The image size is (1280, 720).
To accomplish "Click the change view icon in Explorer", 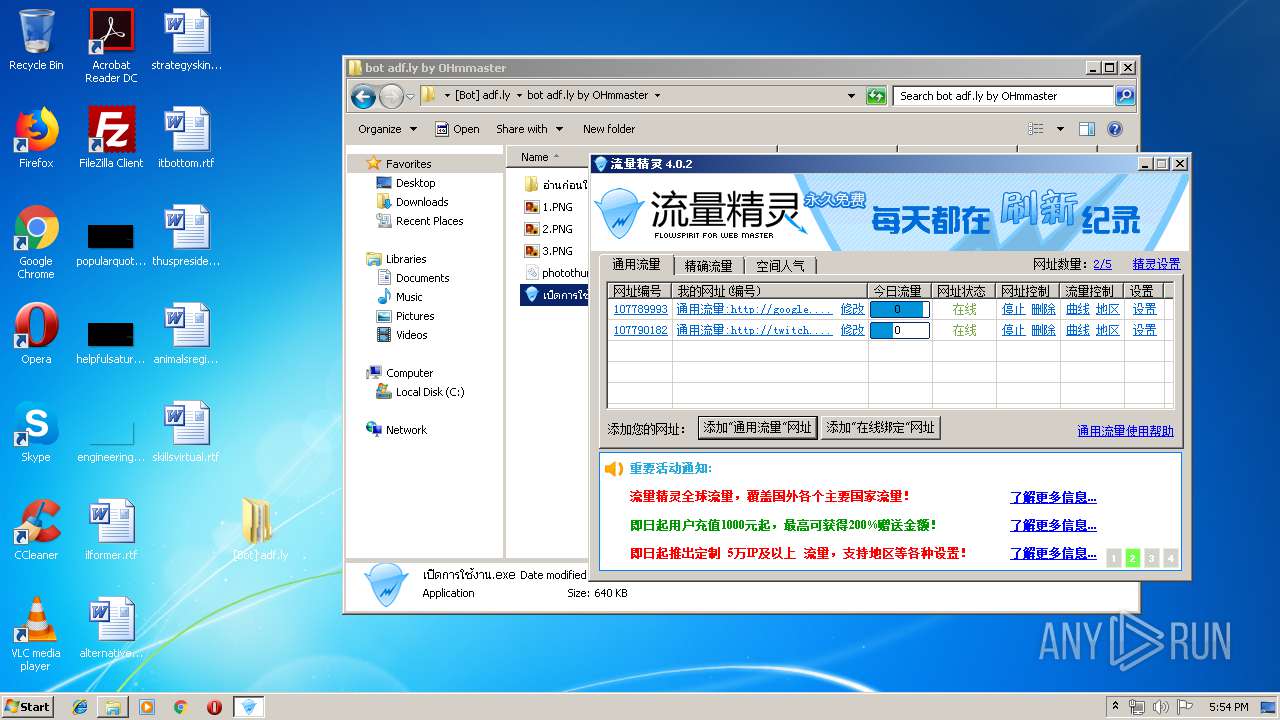I will coord(1036,129).
